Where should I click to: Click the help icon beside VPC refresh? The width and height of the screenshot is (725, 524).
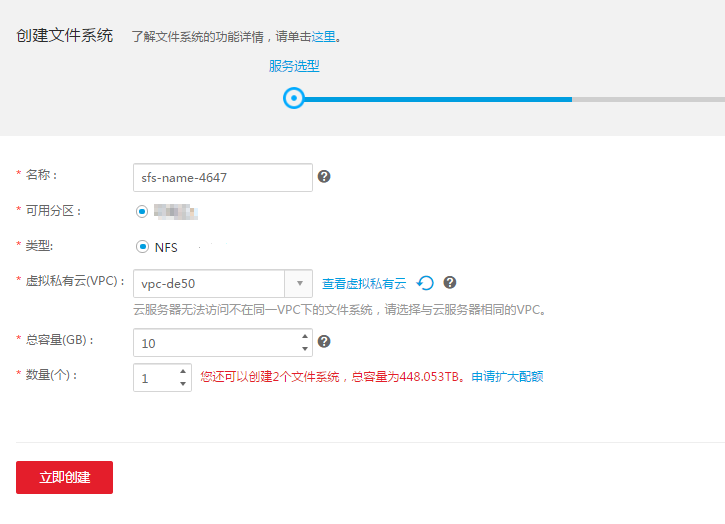pyautogui.click(x=450, y=282)
